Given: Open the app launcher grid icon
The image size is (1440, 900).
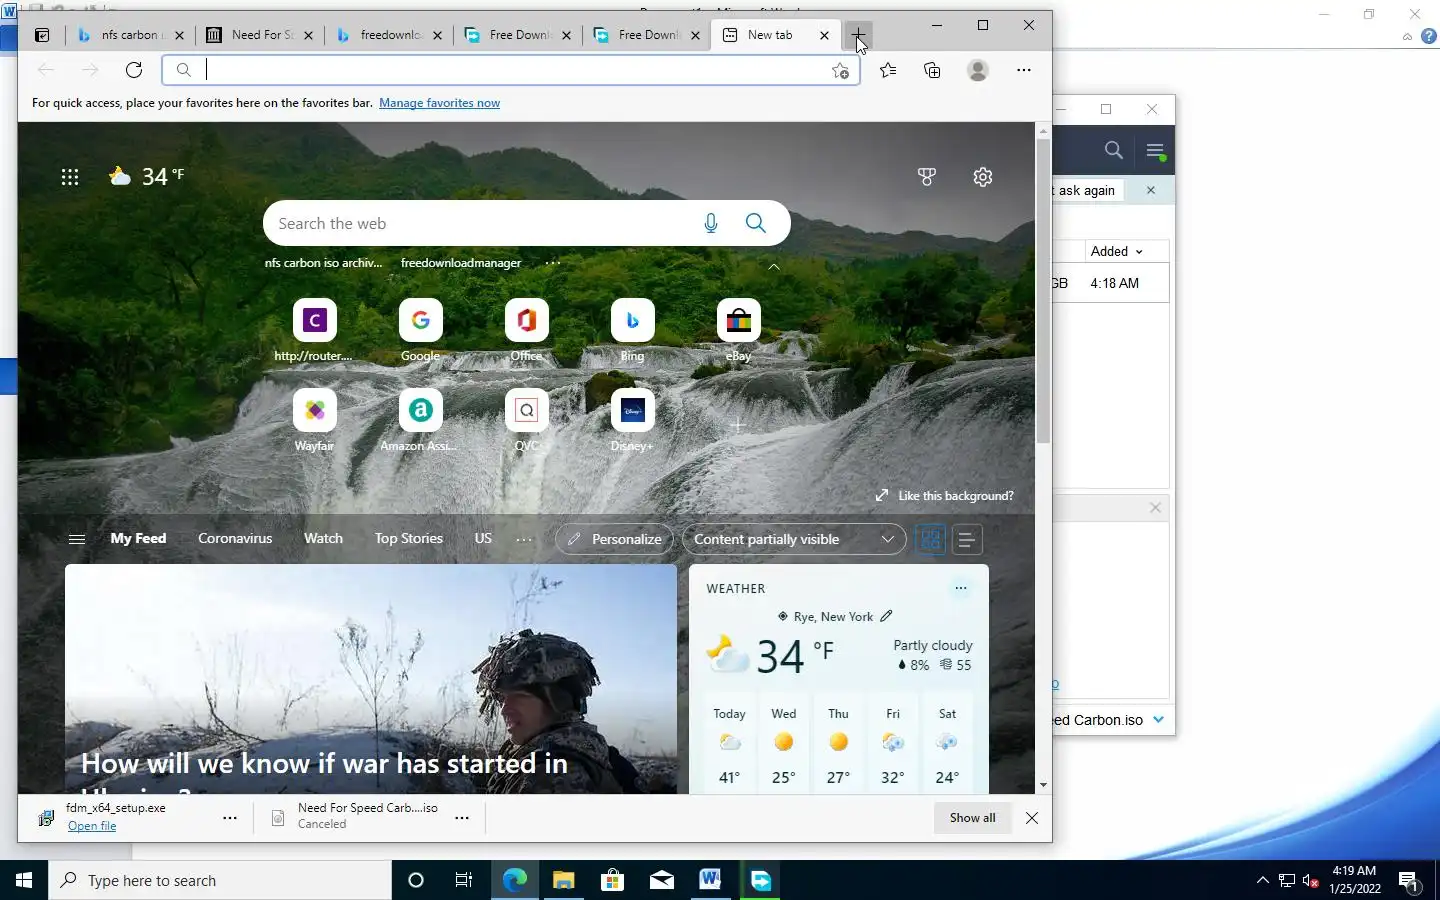Looking at the screenshot, I should pos(70,177).
